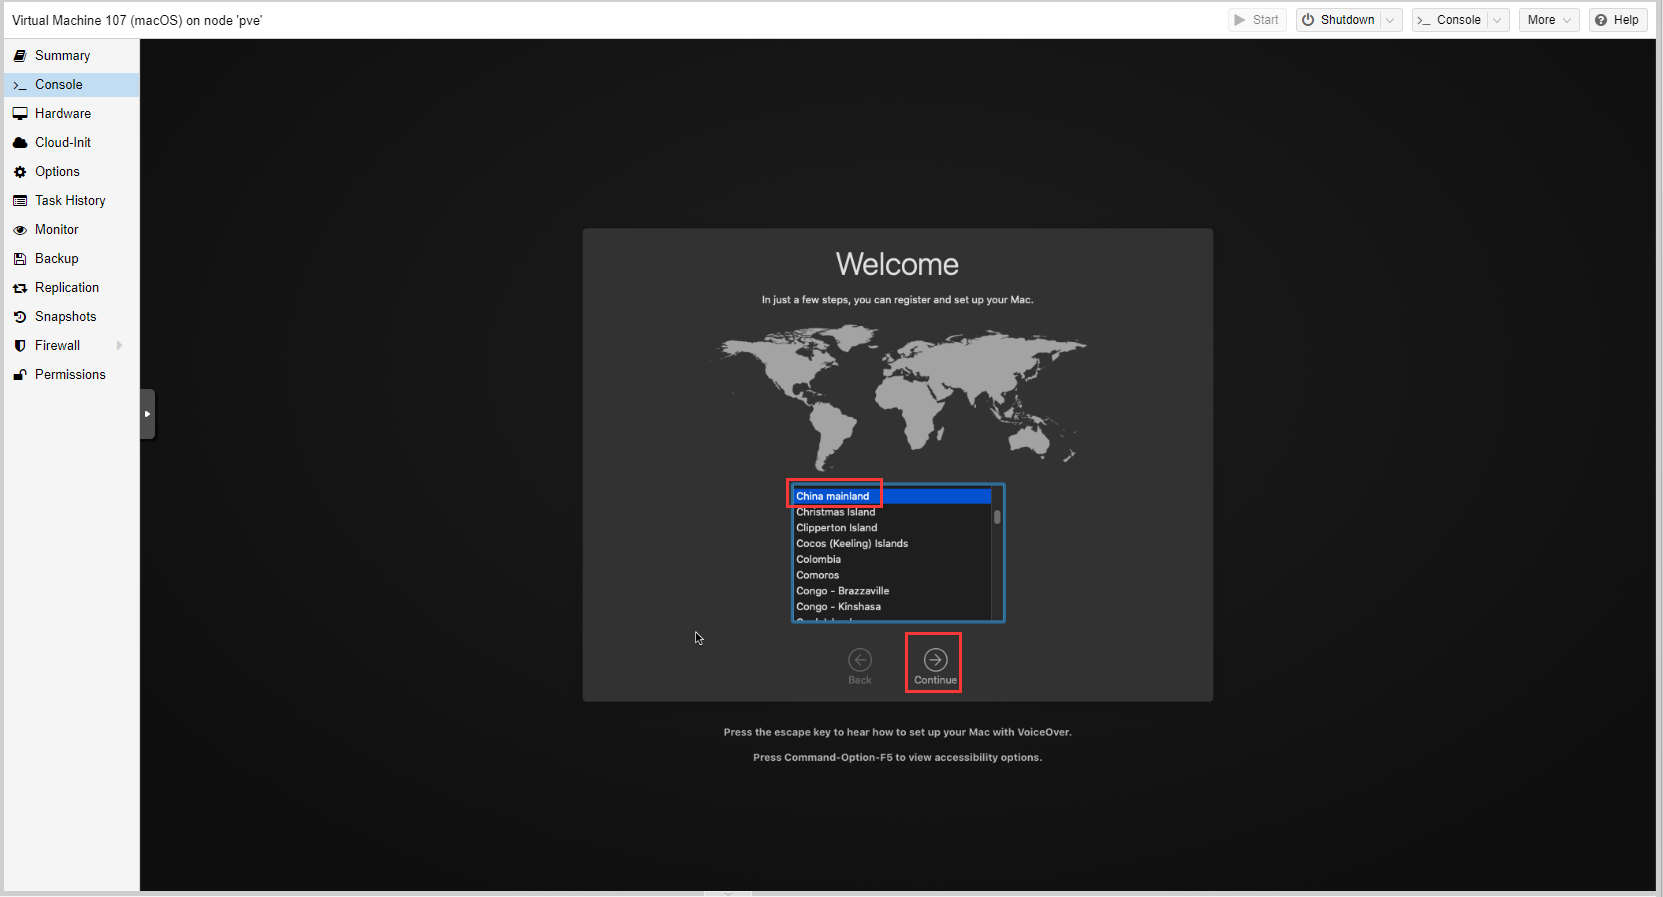Click the Monitor eye icon

click(x=20, y=230)
